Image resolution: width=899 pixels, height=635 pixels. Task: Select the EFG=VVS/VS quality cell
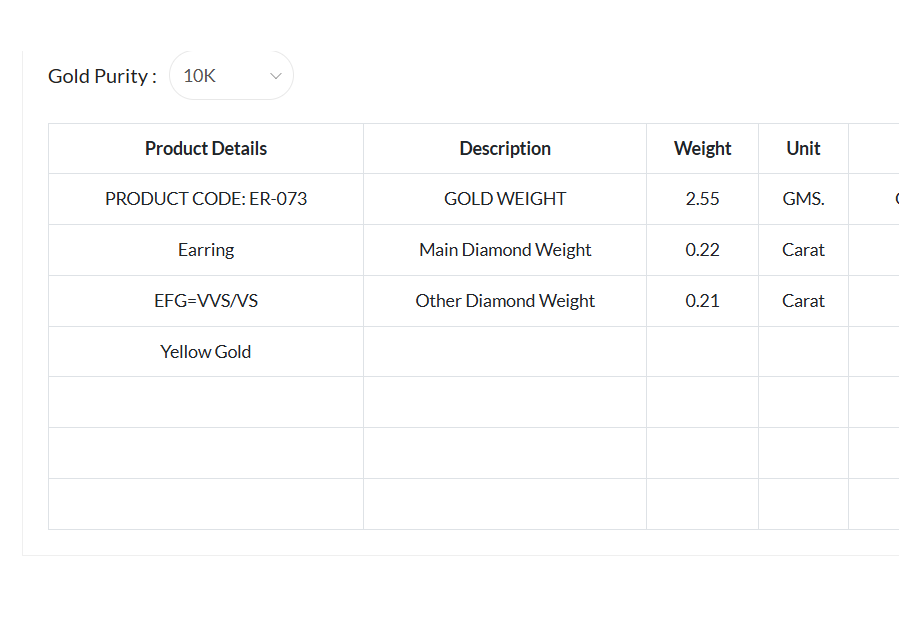(x=206, y=301)
